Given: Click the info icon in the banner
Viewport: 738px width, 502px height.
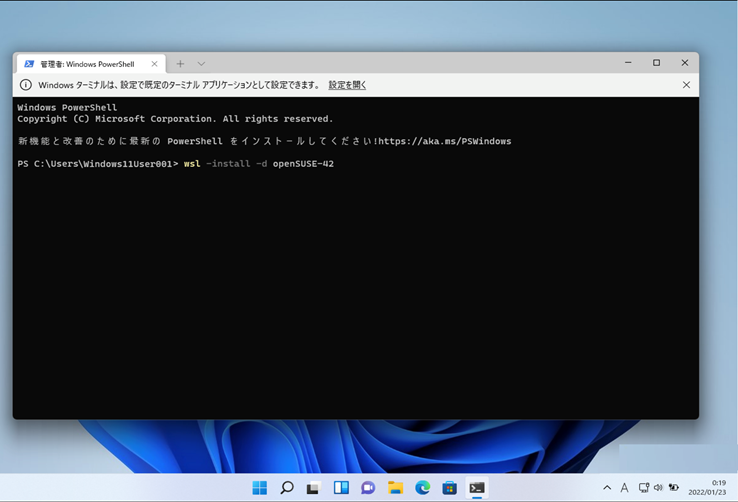Looking at the screenshot, I should coord(26,85).
